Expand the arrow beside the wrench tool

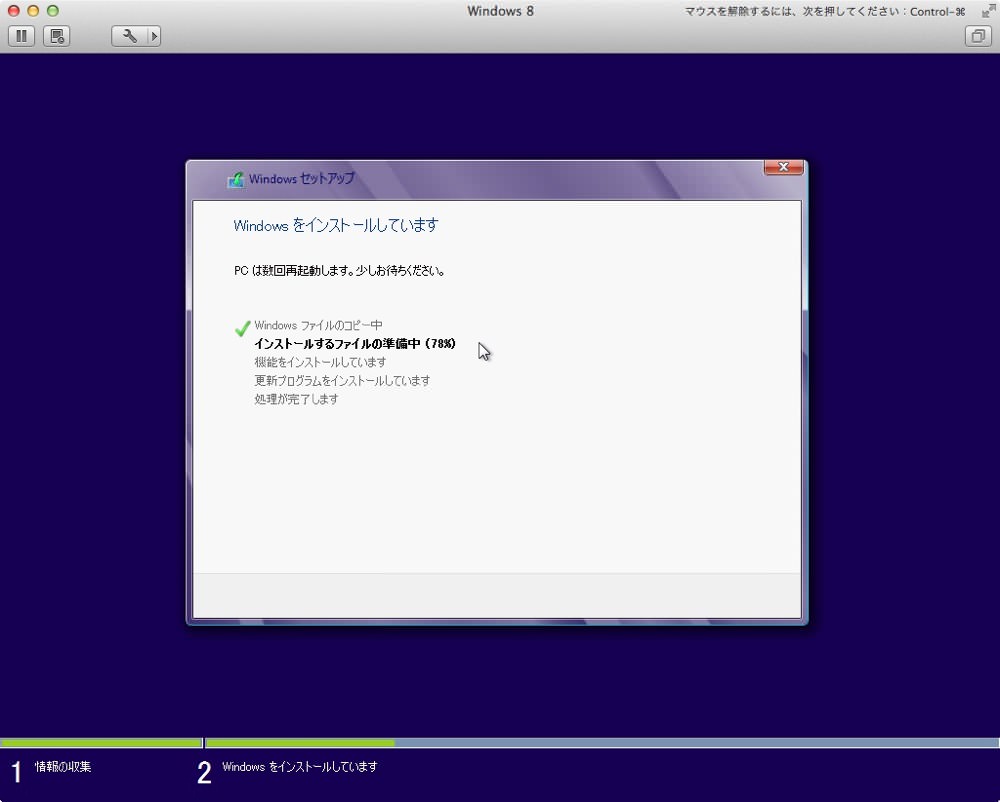[x=154, y=36]
